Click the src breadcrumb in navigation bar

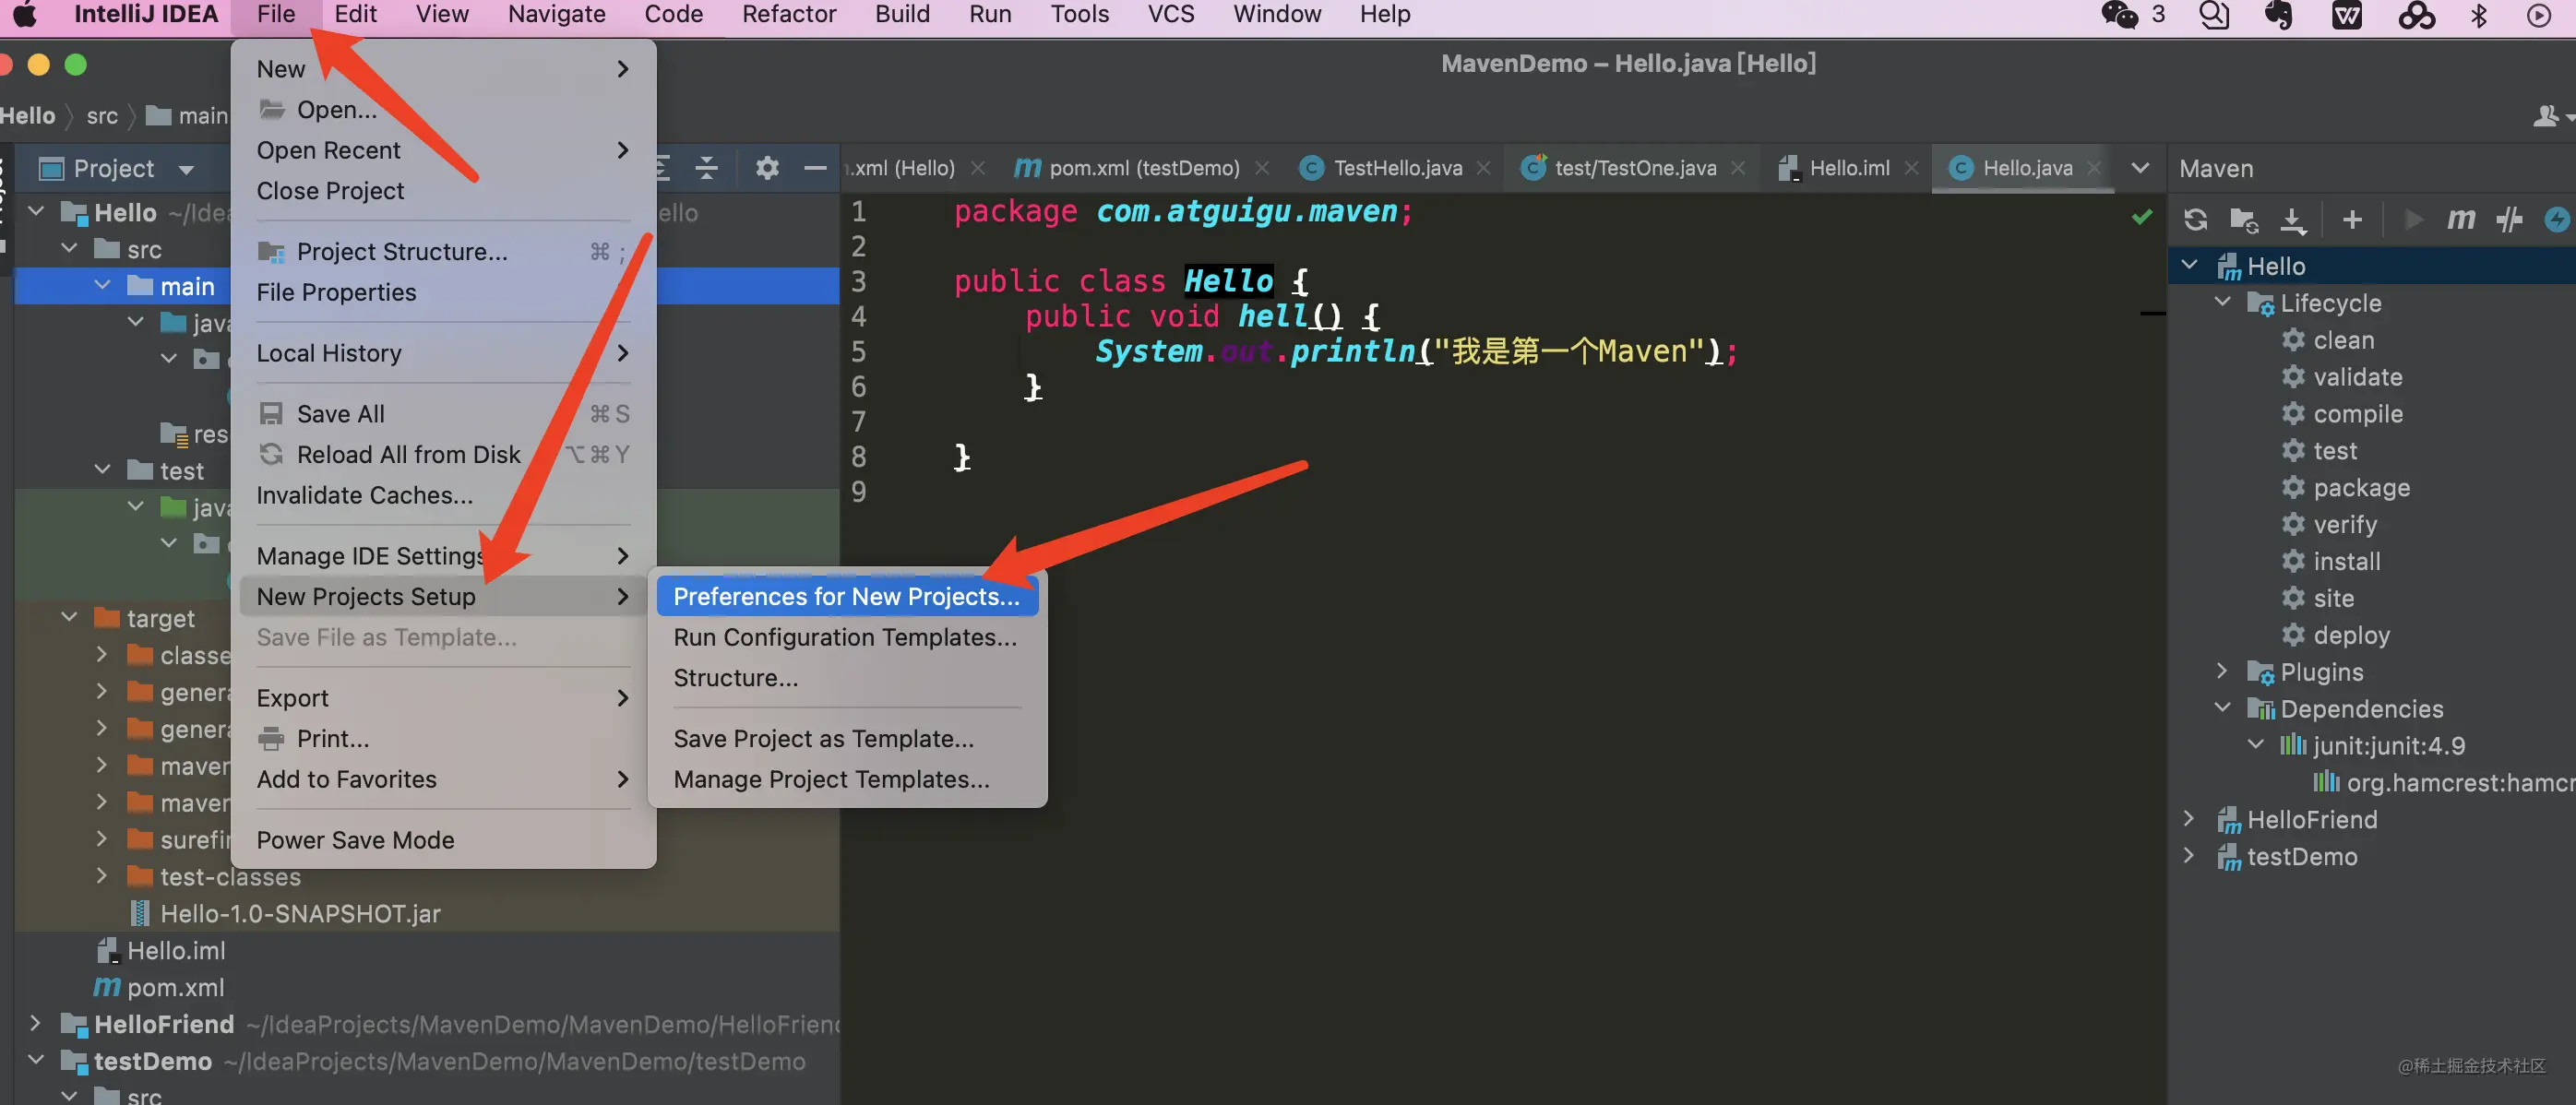pos(102,116)
